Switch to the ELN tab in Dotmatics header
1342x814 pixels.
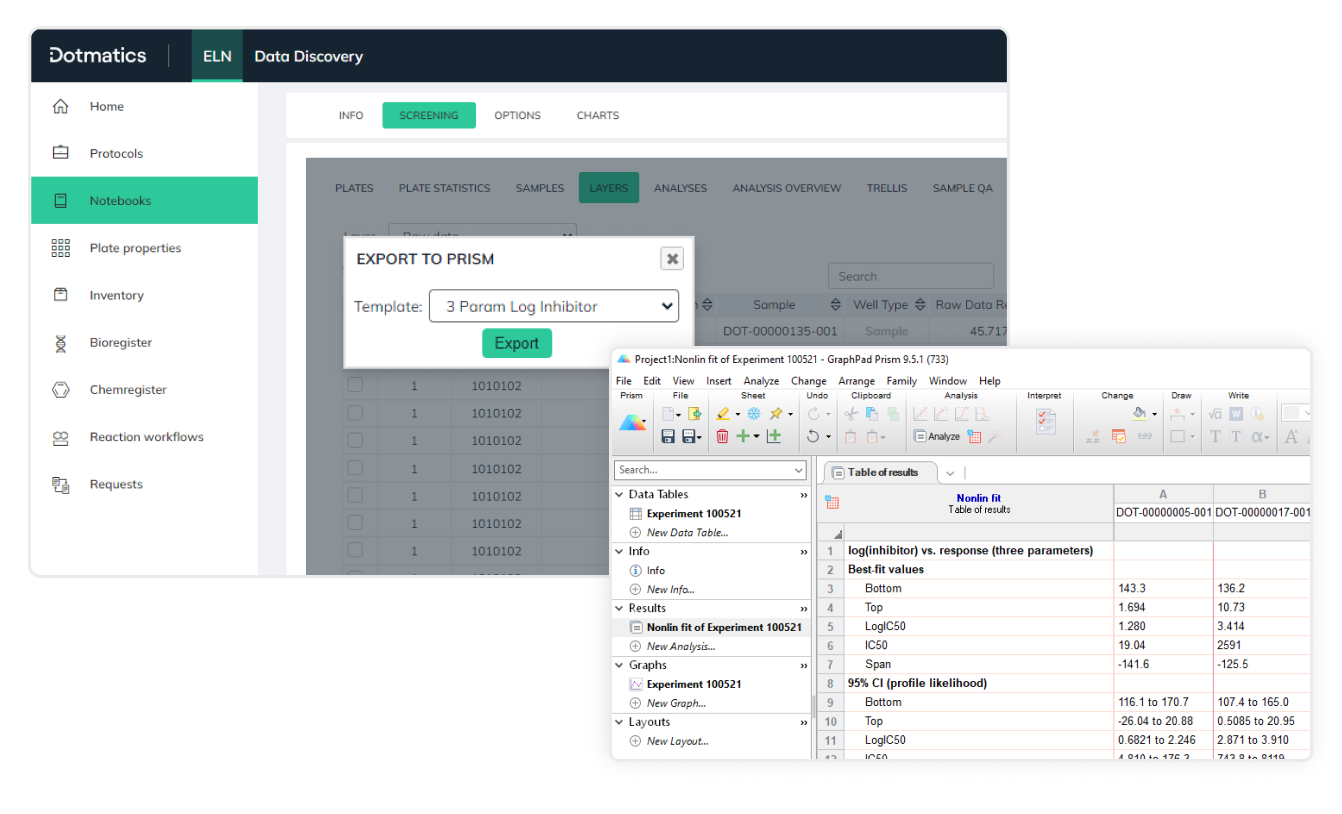[x=217, y=56]
